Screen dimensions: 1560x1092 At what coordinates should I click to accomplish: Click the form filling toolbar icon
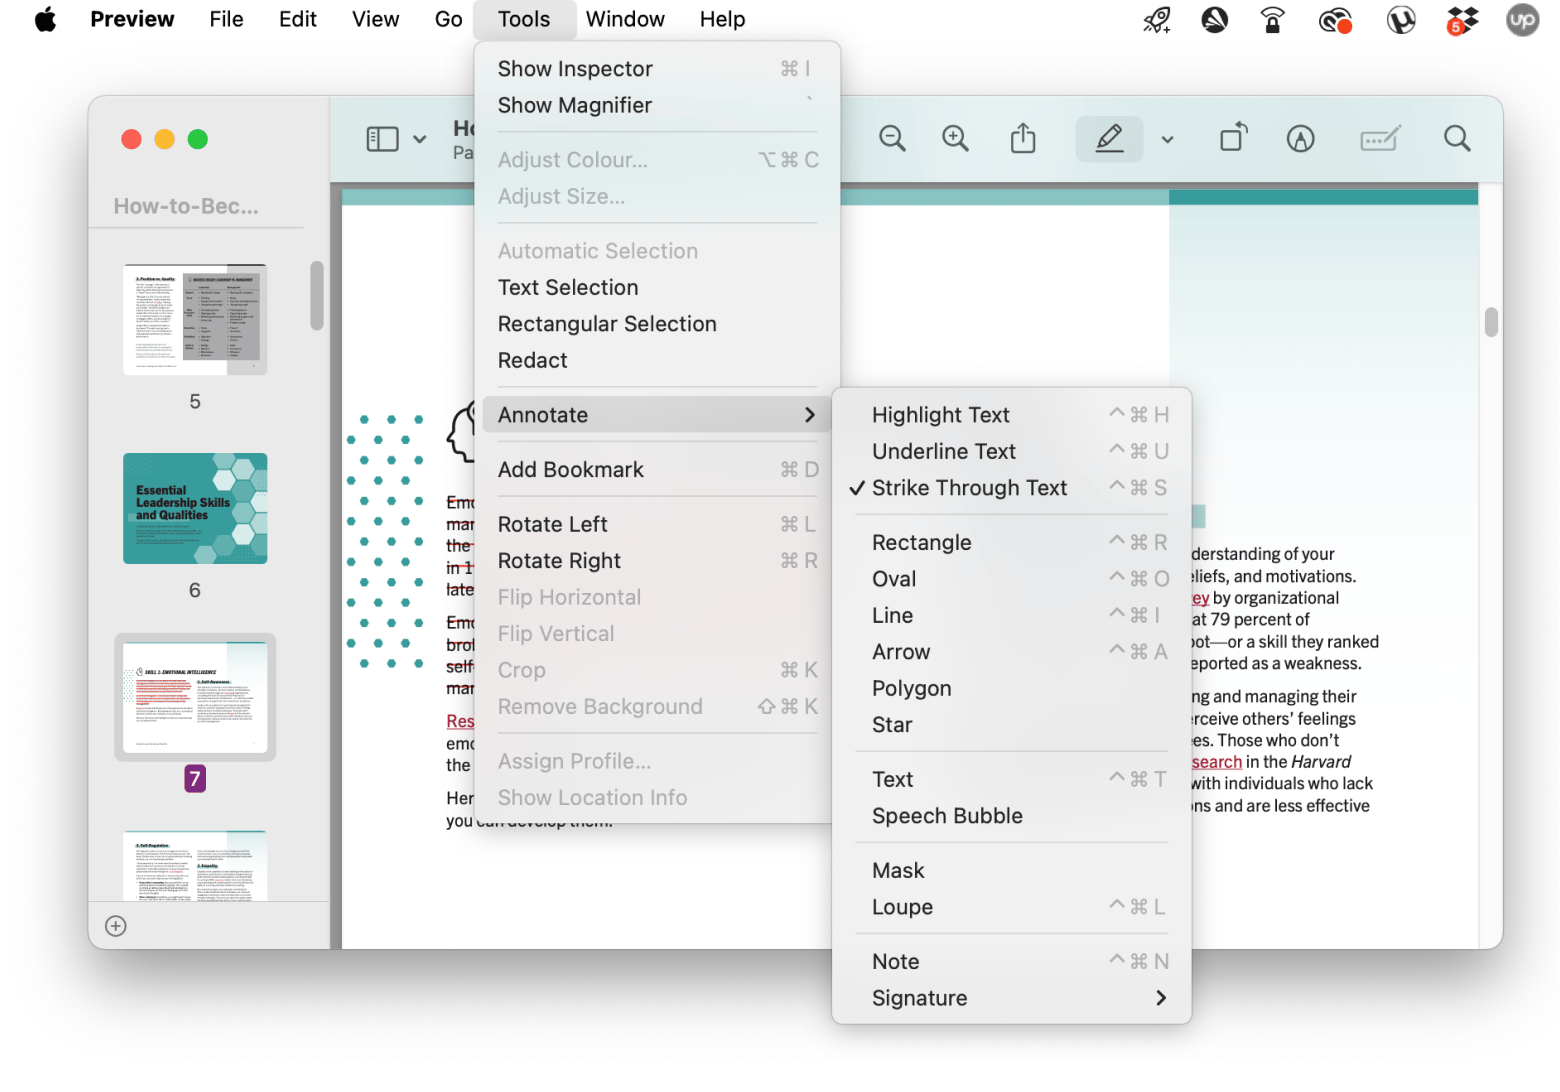click(1380, 139)
